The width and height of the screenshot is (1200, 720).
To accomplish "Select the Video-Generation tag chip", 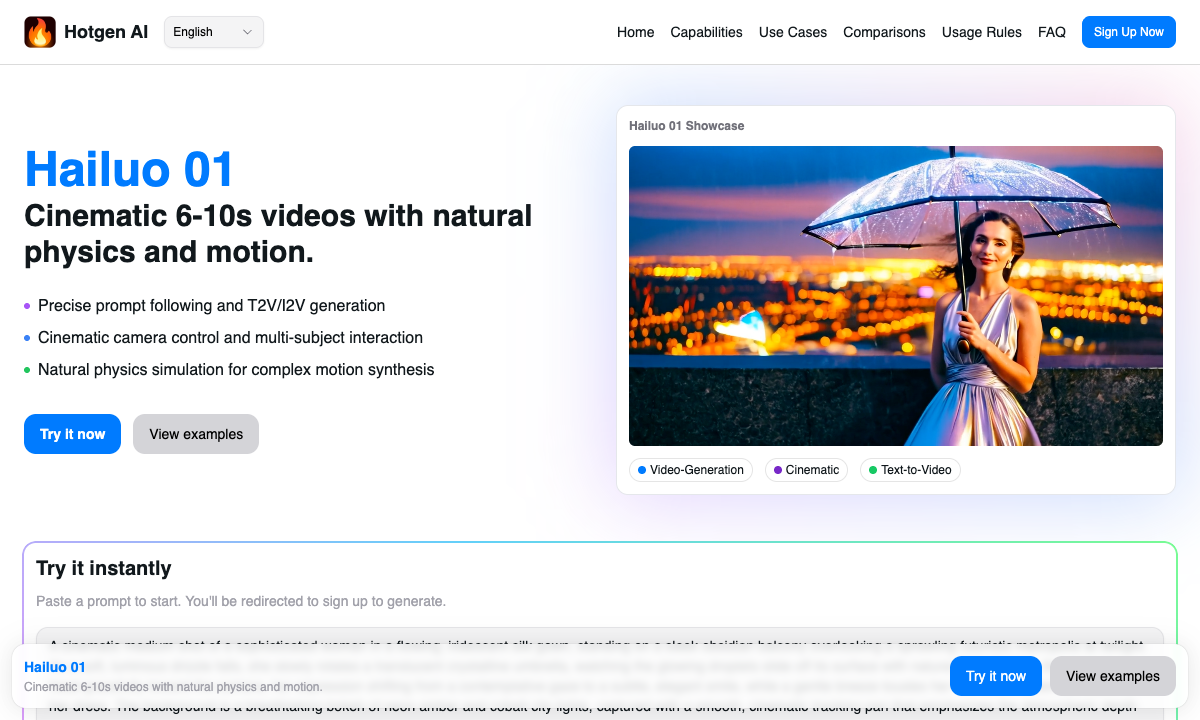I will click(691, 470).
